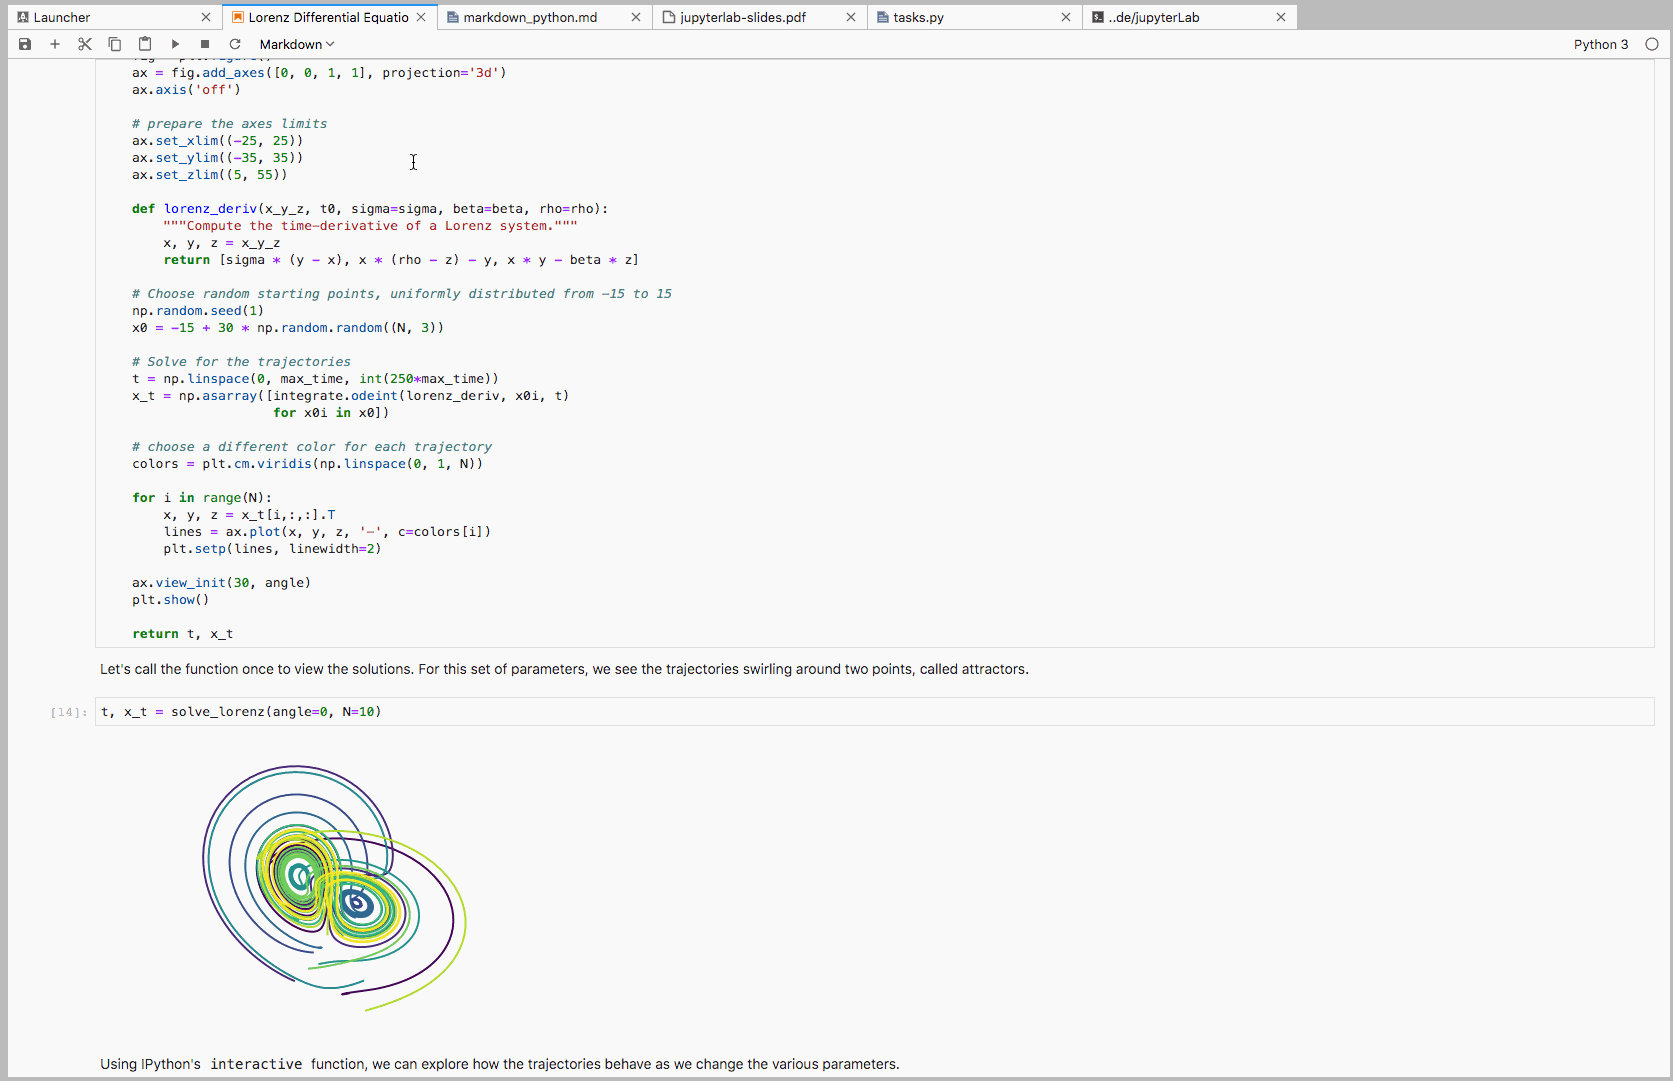
Task: Click the 'np.random.seed(1)' code line
Action: click(198, 311)
